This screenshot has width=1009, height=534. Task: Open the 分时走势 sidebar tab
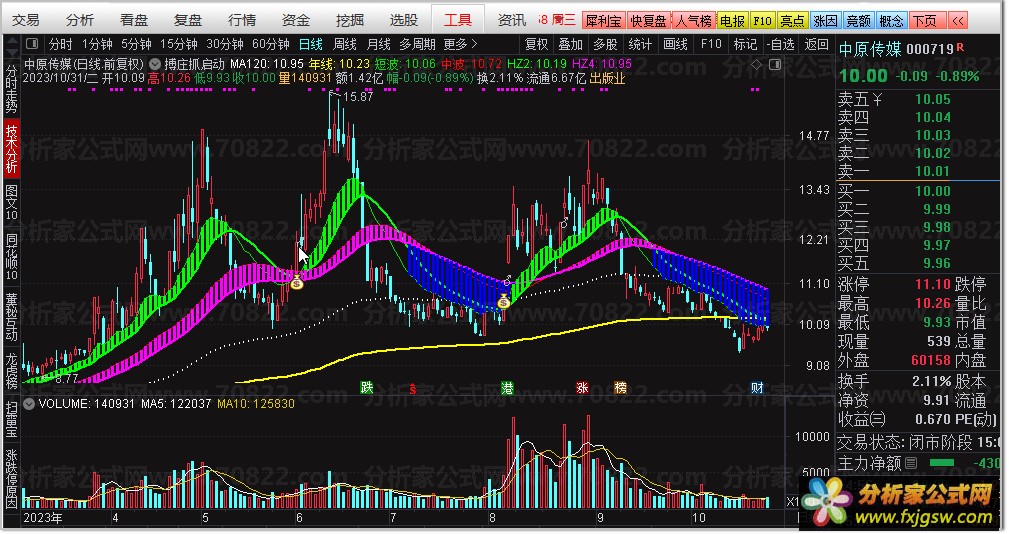[x=12, y=87]
